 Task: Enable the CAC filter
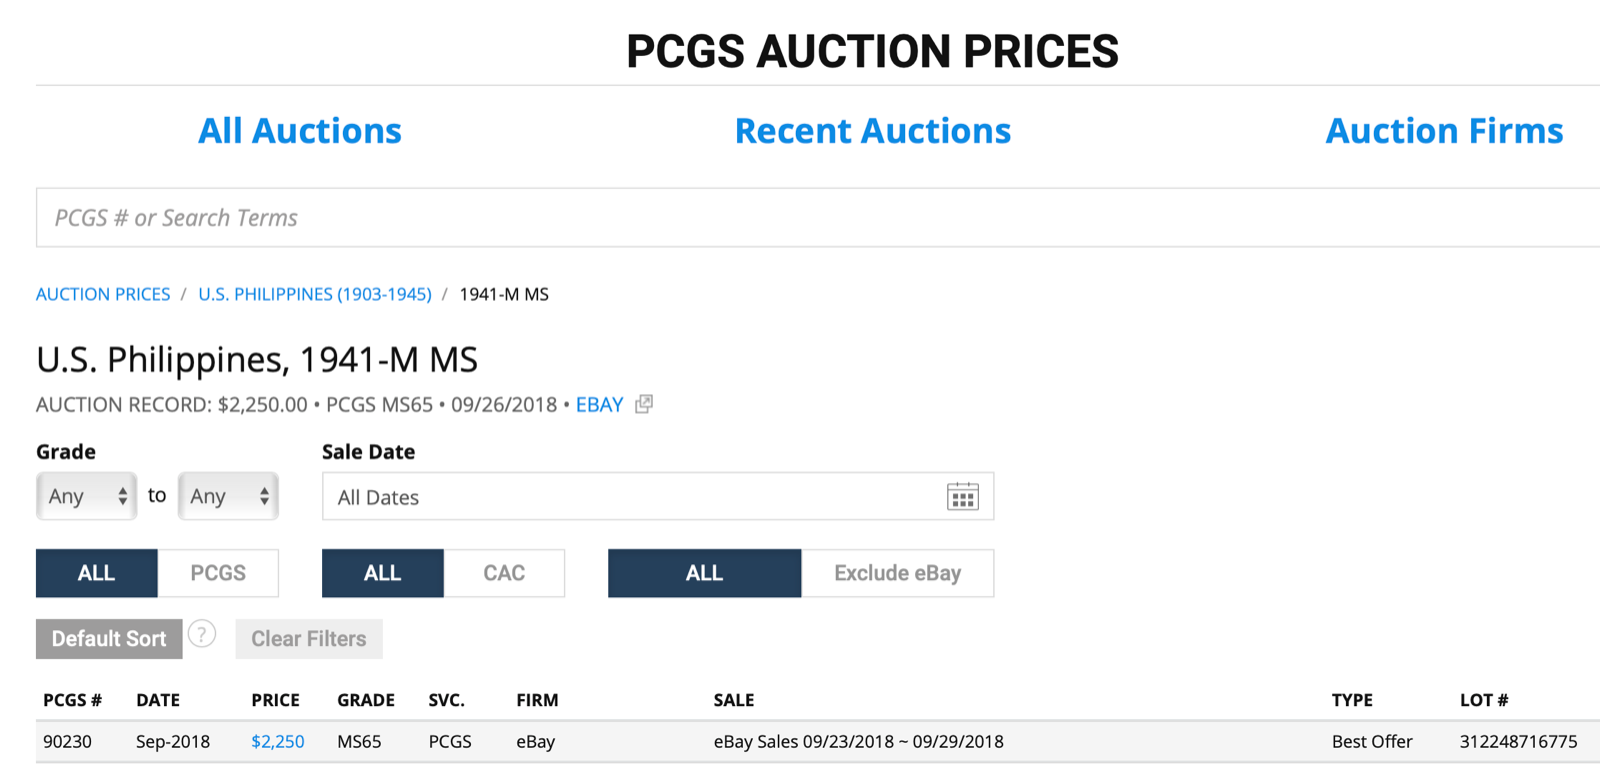tap(504, 573)
